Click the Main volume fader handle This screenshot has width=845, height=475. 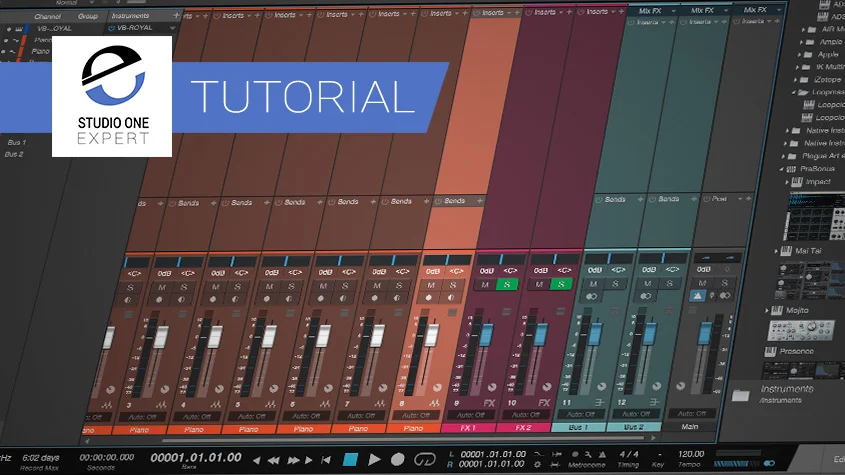(705, 333)
